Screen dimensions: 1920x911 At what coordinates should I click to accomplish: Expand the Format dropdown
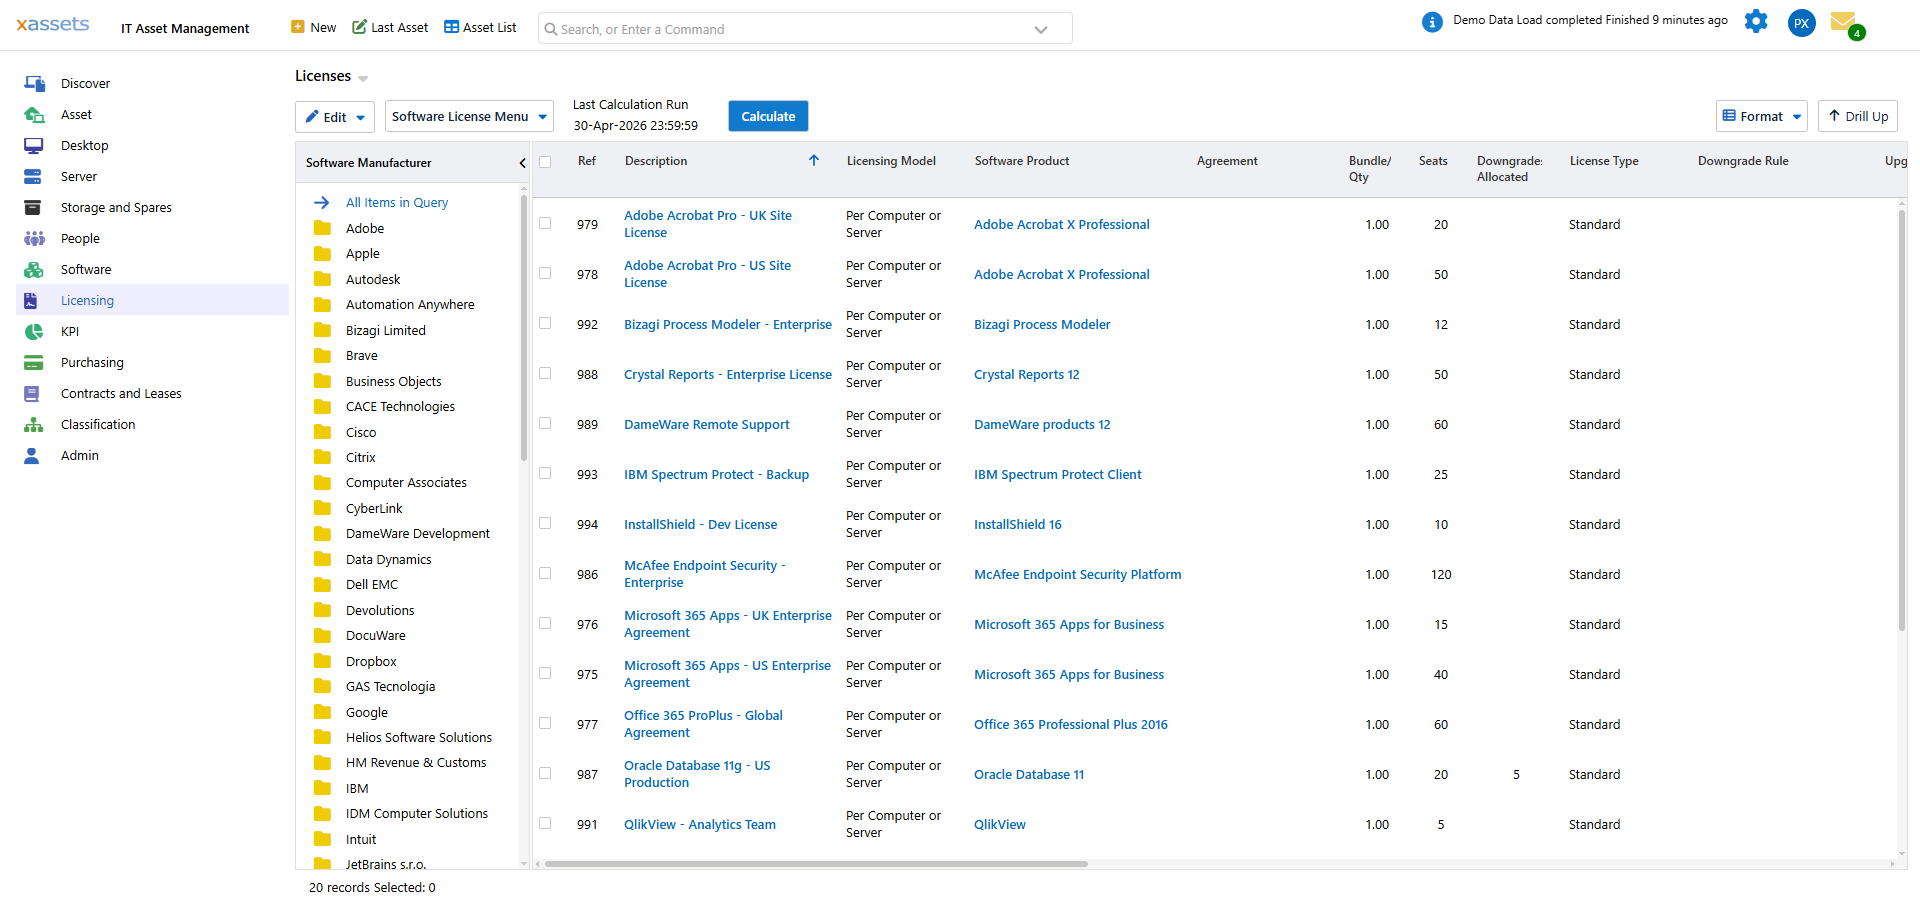(1761, 116)
